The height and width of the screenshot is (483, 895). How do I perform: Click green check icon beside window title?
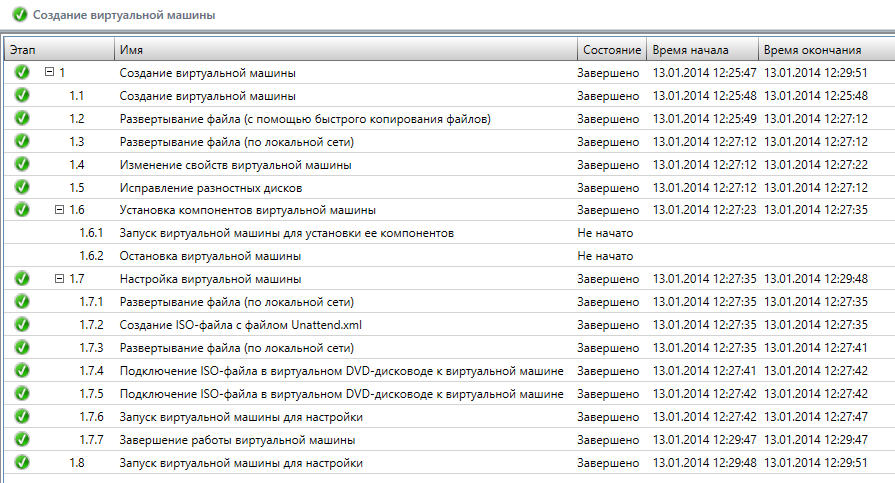point(20,16)
